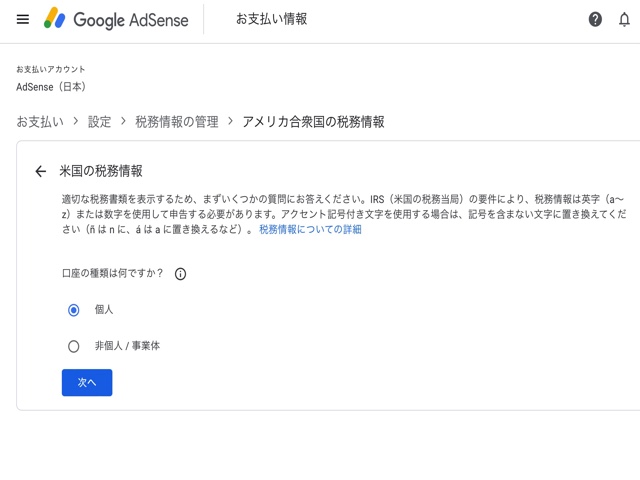The width and height of the screenshot is (640, 480).
Task: Click the info icon next to 口座の種類は何ですか？
Action: (180, 274)
